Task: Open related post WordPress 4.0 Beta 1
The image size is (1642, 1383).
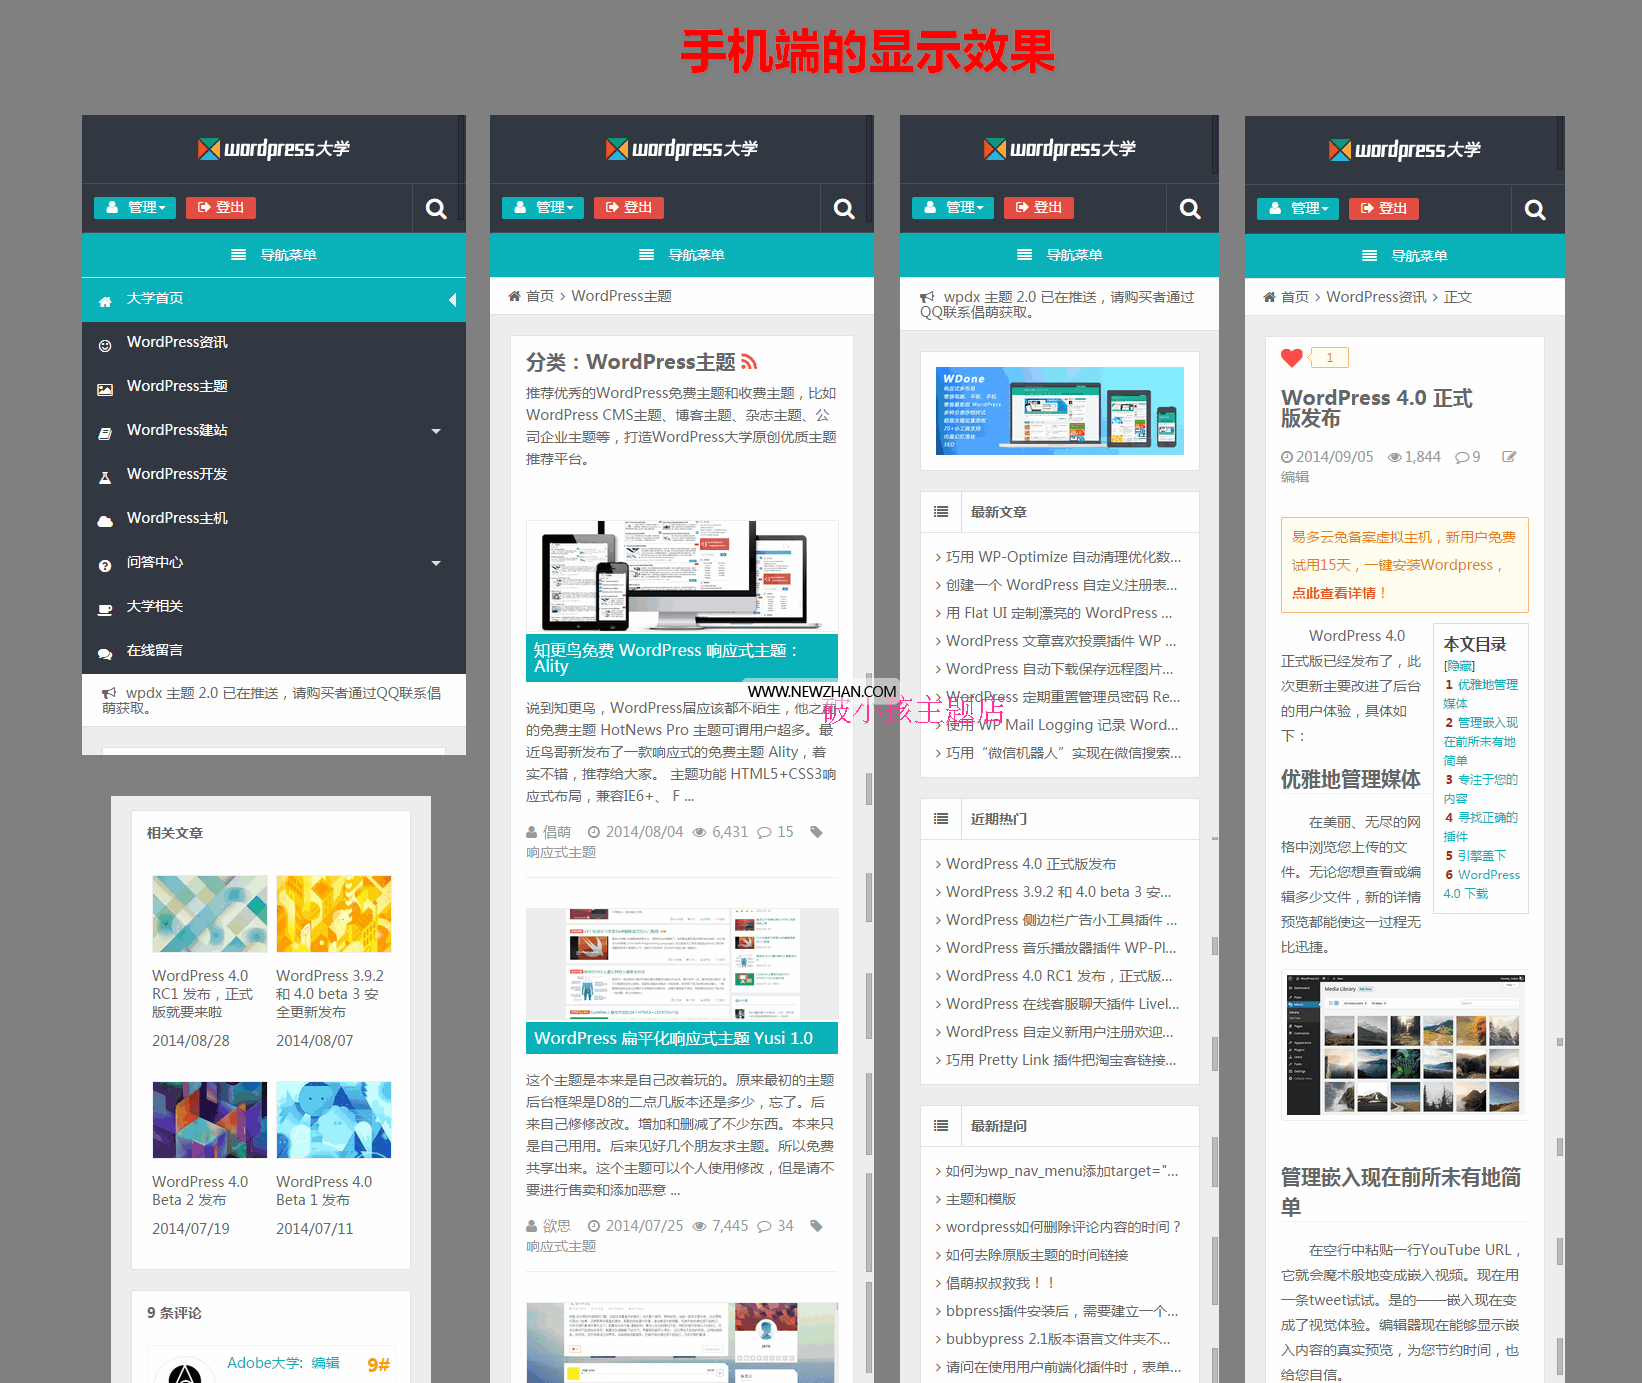Action: 334,1120
